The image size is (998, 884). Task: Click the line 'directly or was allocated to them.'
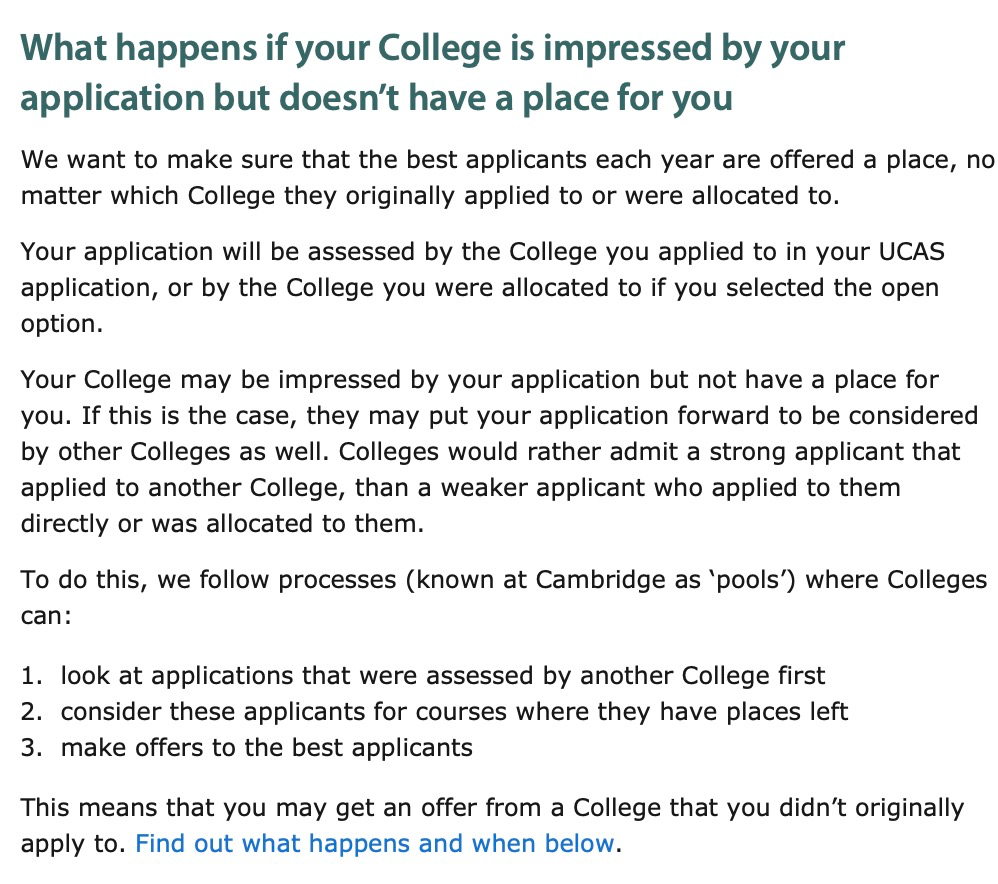coord(222,524)
